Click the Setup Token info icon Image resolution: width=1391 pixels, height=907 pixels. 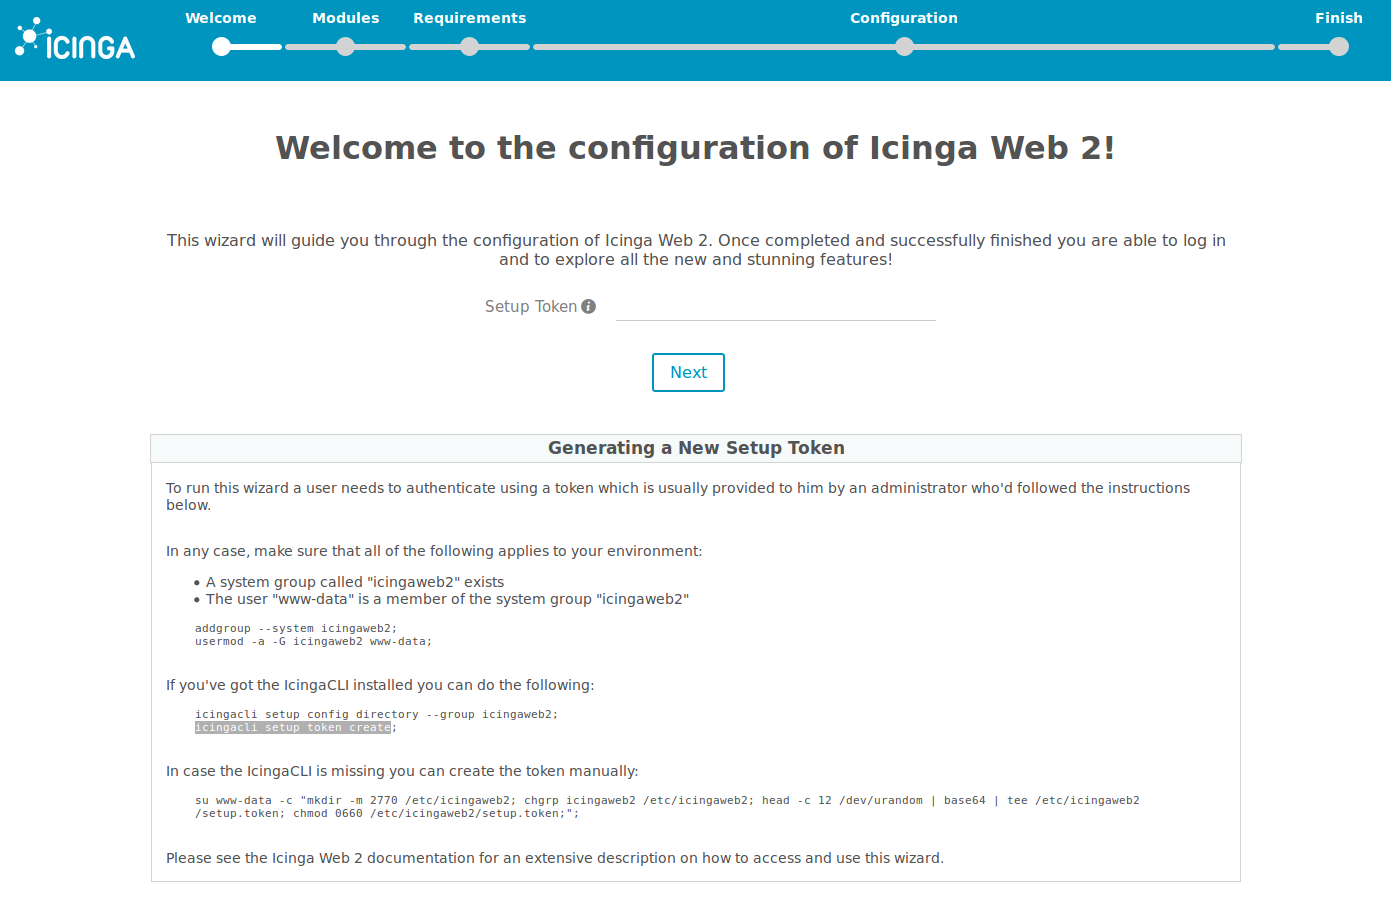(x=589, y=306)
